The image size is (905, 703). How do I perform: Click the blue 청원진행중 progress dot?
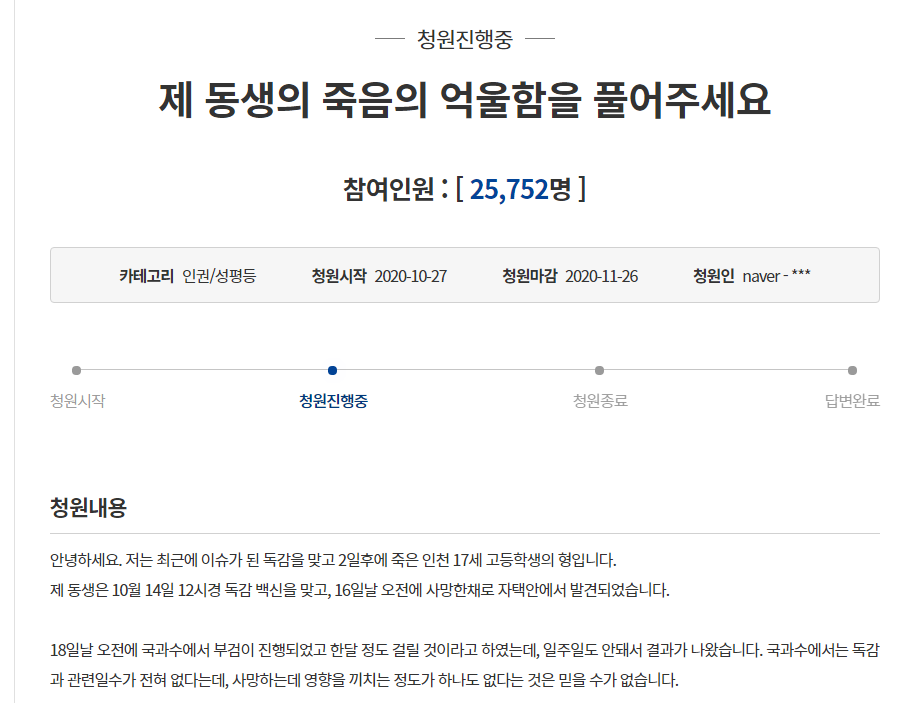[x=332, y=370]
